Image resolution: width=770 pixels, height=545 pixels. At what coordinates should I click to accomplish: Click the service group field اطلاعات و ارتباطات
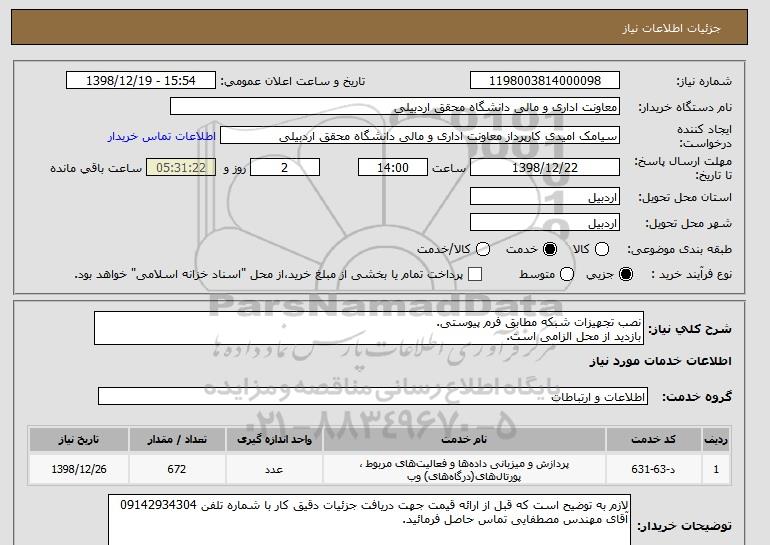pos(373,396)
